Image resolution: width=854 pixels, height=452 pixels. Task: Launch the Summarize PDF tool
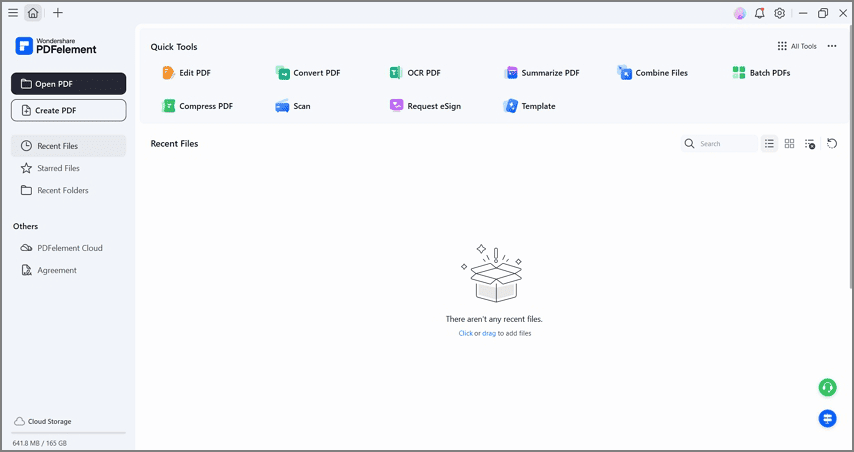point(542,73)
